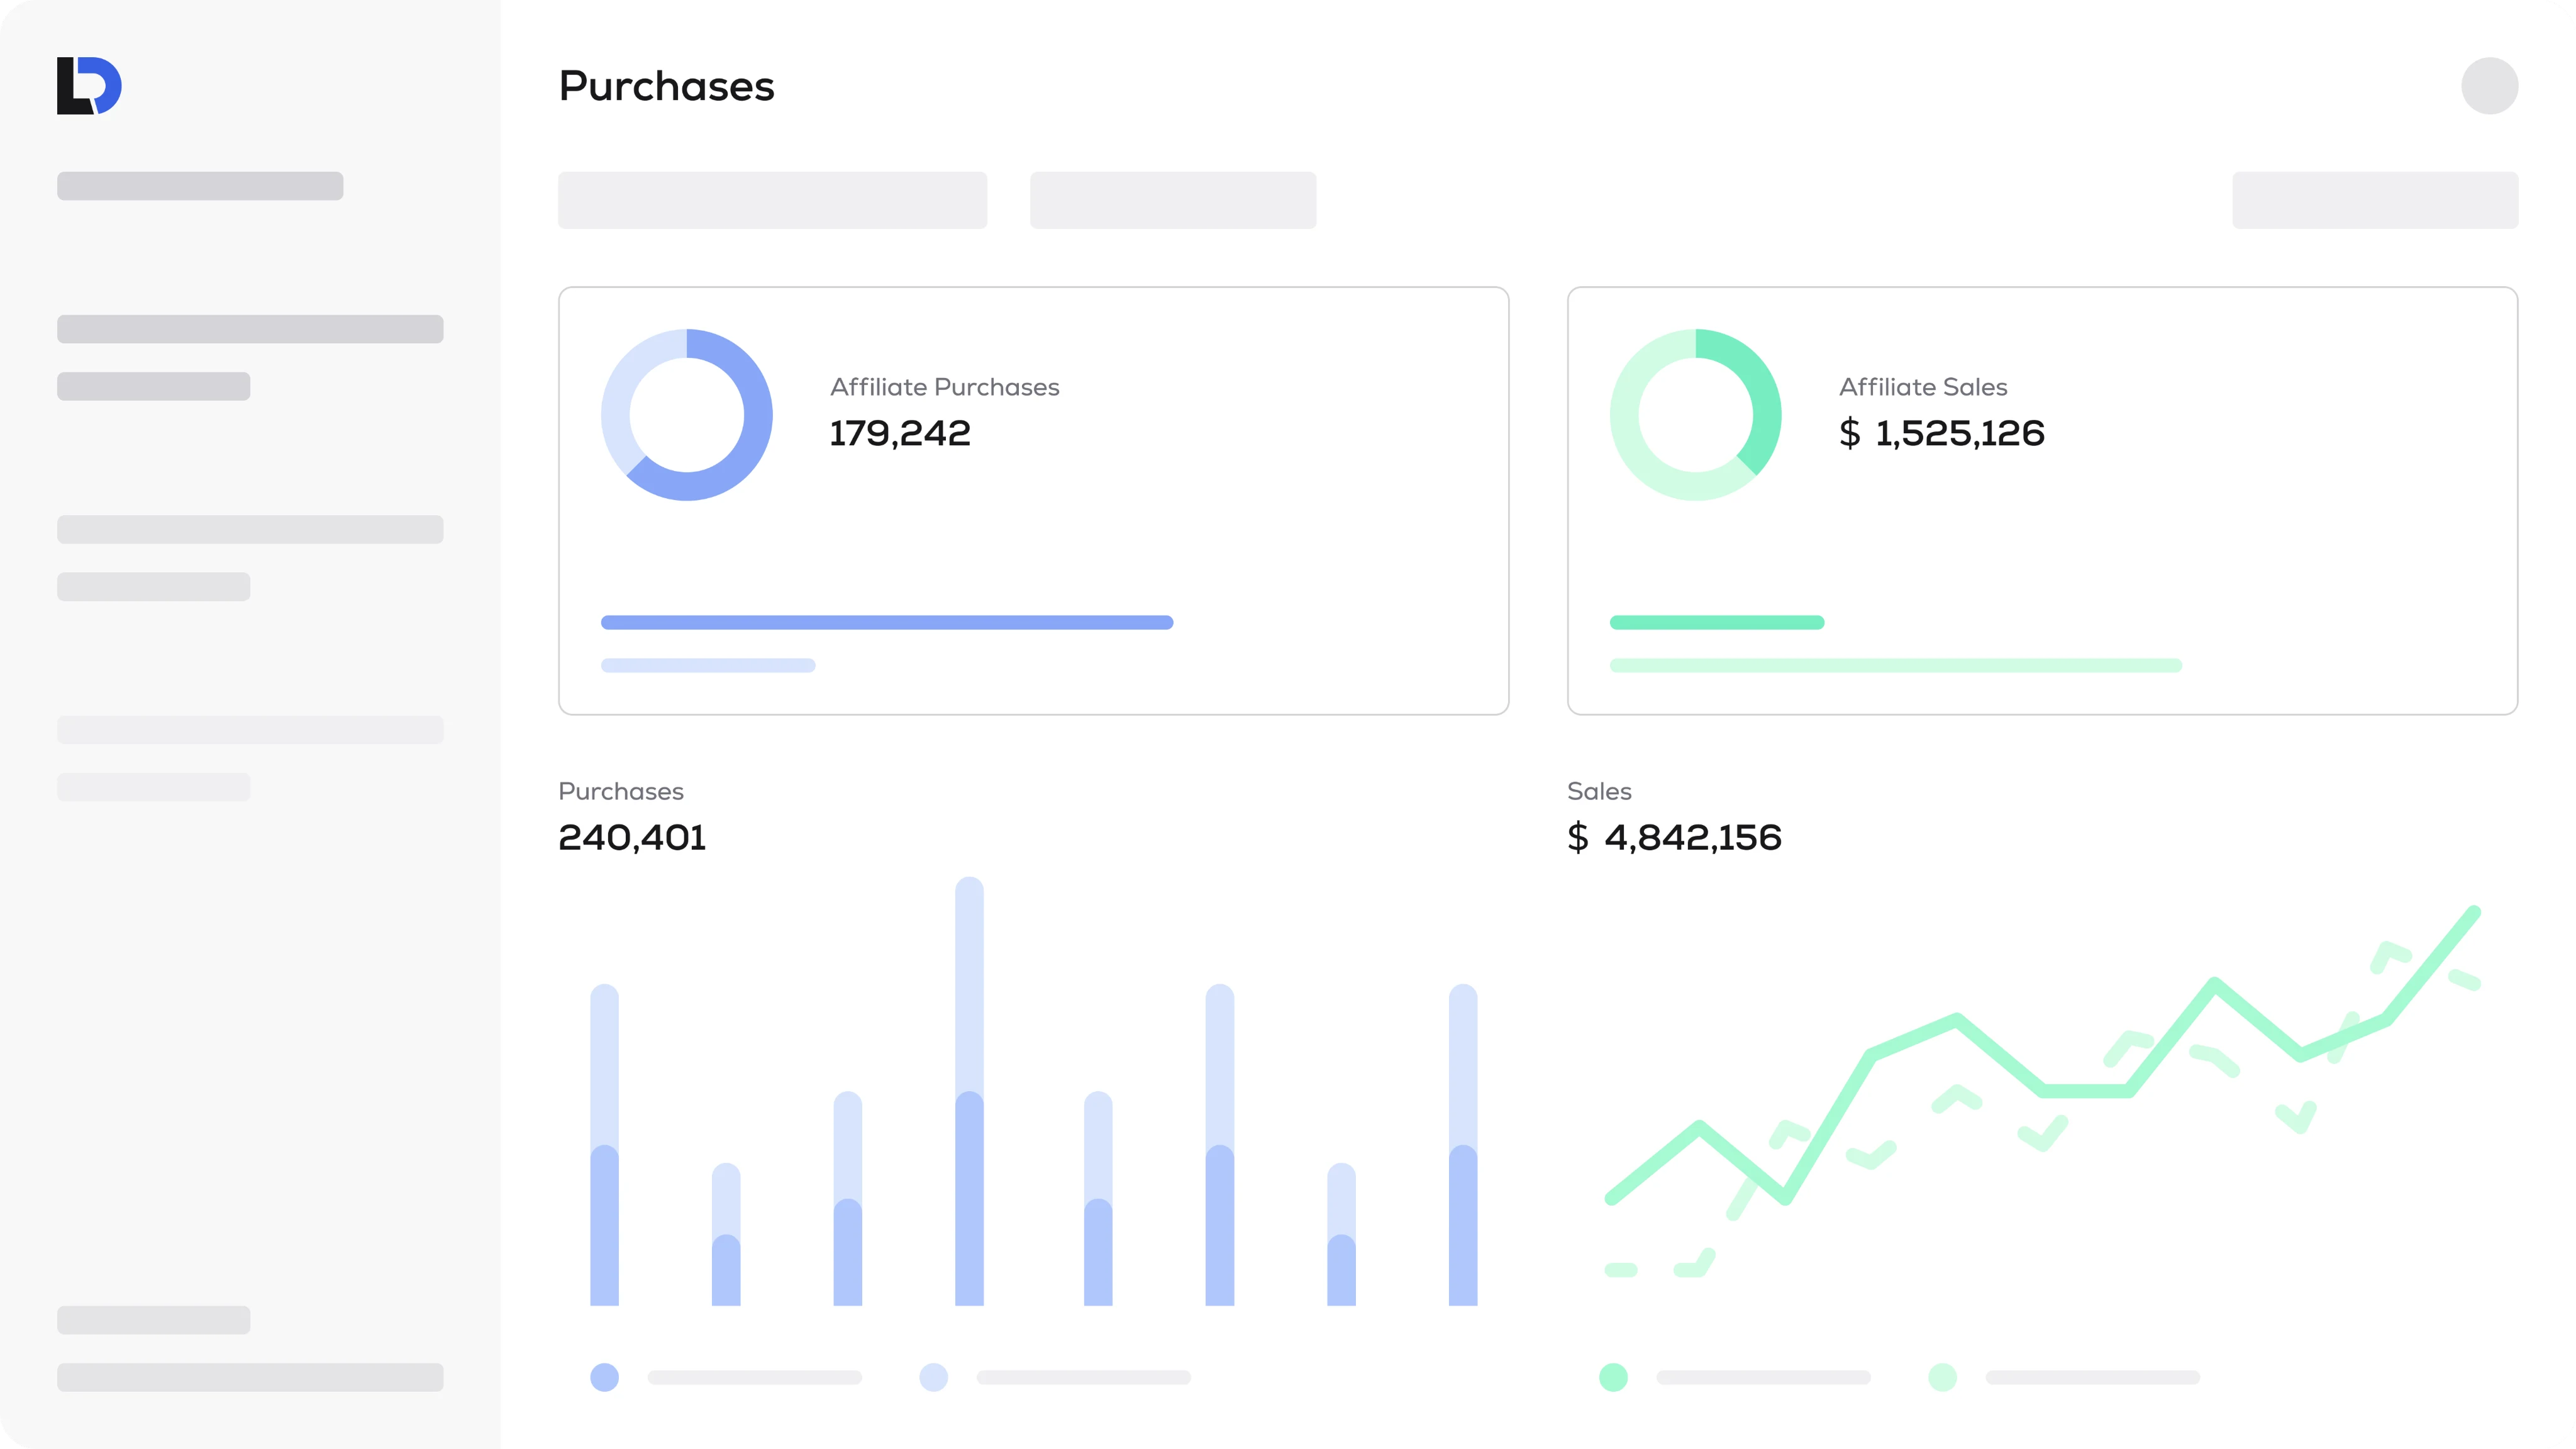Viewport: 2576px width, 1449px height.
Task: Open the first filter dropdown under Purchases heading
Action: [x=772, y=200]
